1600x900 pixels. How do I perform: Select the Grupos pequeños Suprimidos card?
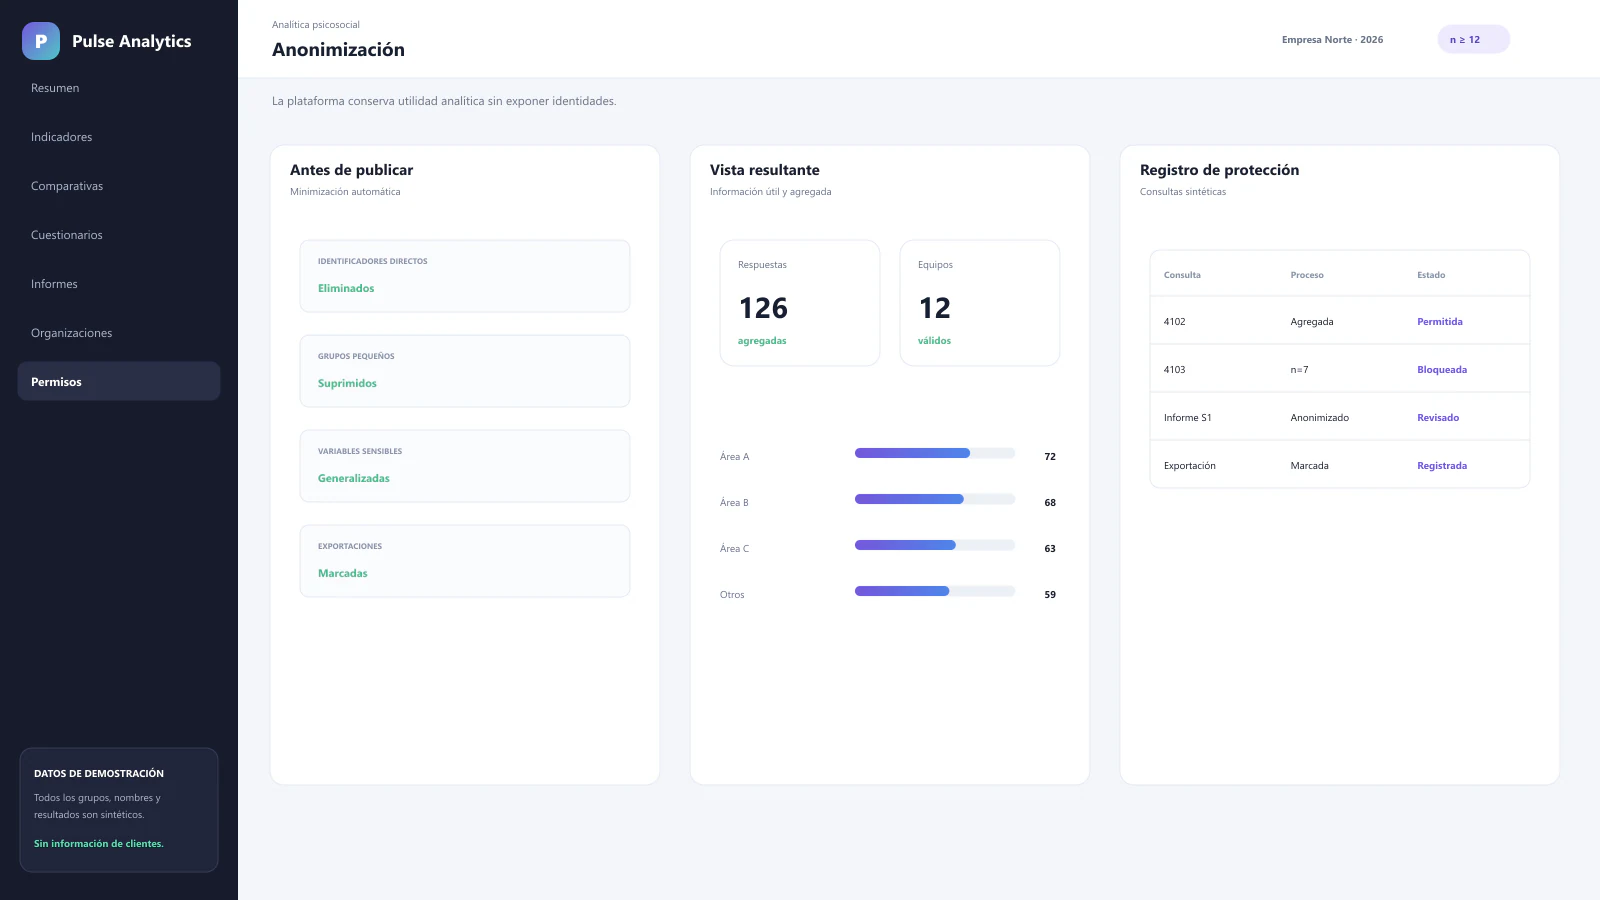pyautogui.click(x=465, y=371)
